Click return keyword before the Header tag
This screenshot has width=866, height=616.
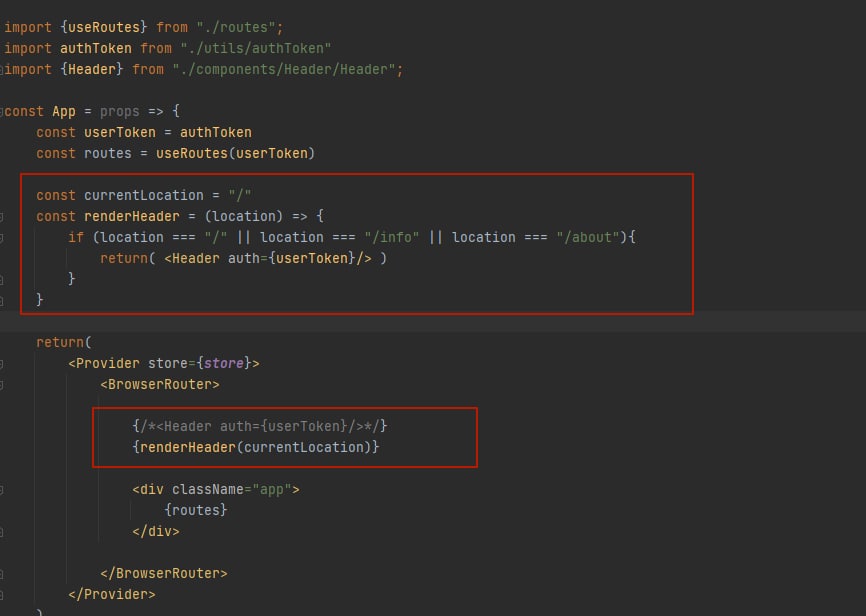124,258
